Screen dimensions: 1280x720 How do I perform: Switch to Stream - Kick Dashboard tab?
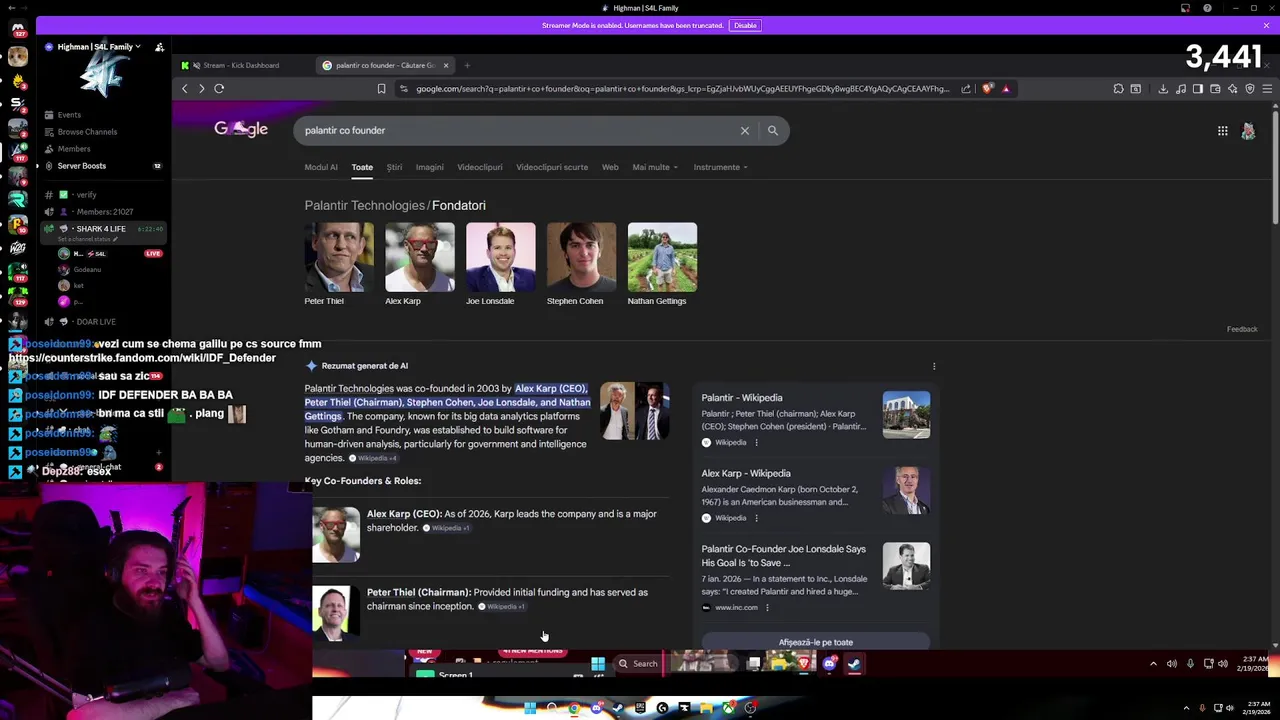pyautogui.click(x=241, y=65)
